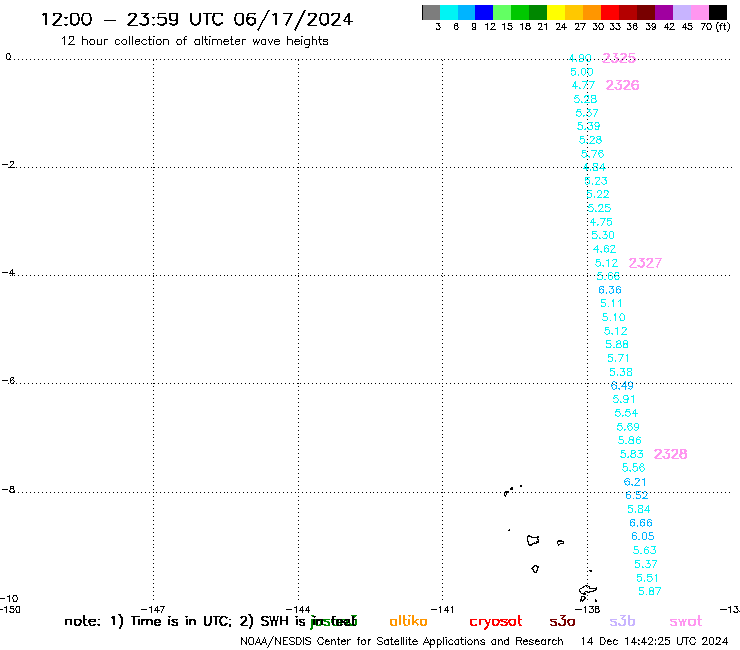Click the wave height value 4.77
Screen dimensions: 740x650
583,85
